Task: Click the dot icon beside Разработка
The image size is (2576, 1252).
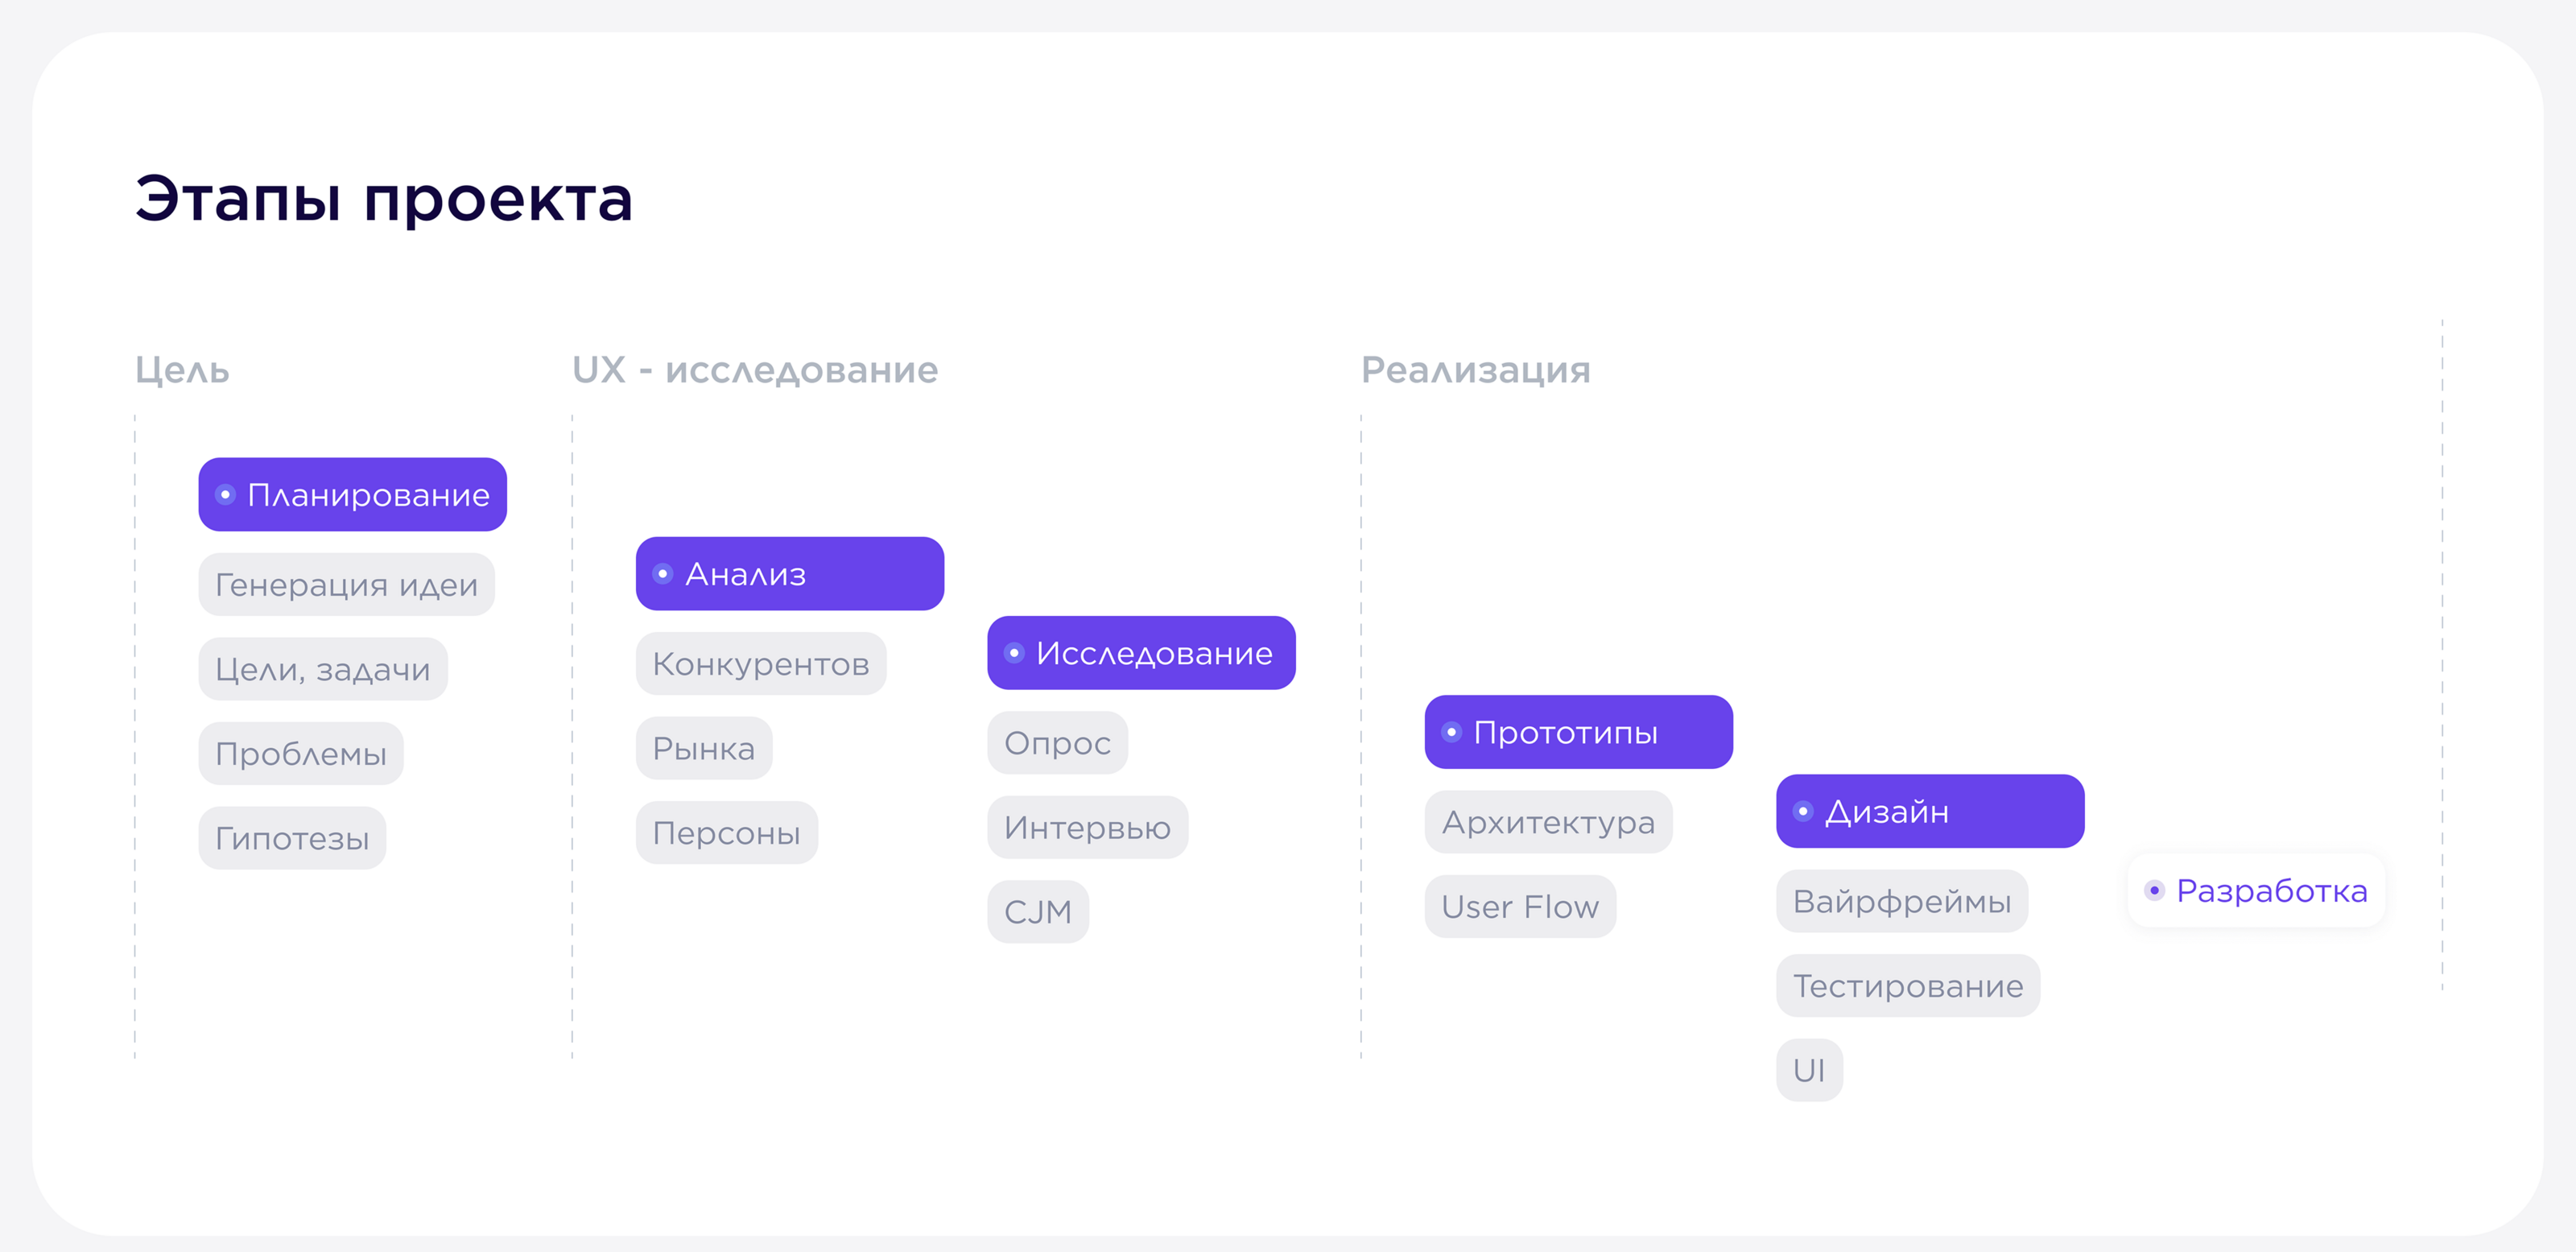Action: click(2155, 890)
